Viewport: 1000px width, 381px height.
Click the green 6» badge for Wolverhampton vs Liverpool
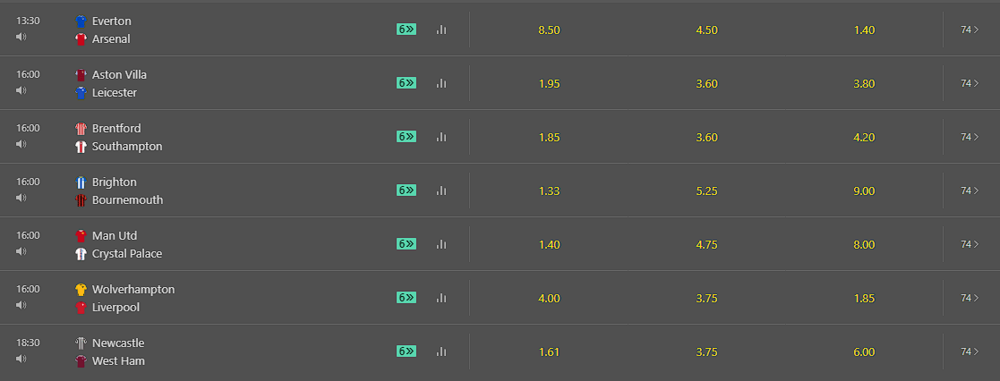[x=406, y=297]
